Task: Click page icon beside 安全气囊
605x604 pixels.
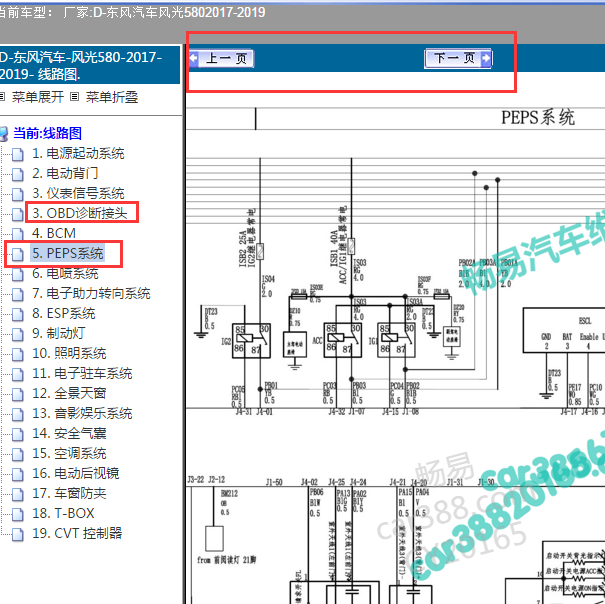Action: pos(17,435)
